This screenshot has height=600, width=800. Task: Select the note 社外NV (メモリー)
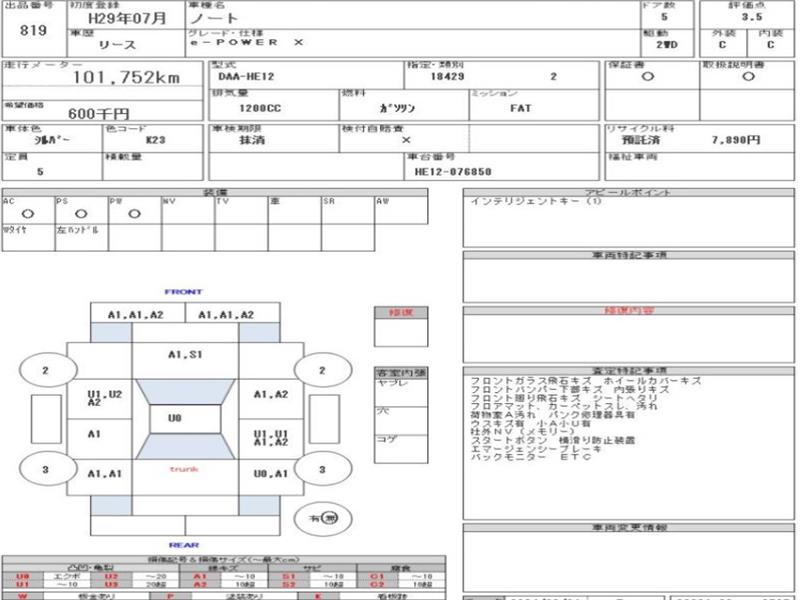522,432
